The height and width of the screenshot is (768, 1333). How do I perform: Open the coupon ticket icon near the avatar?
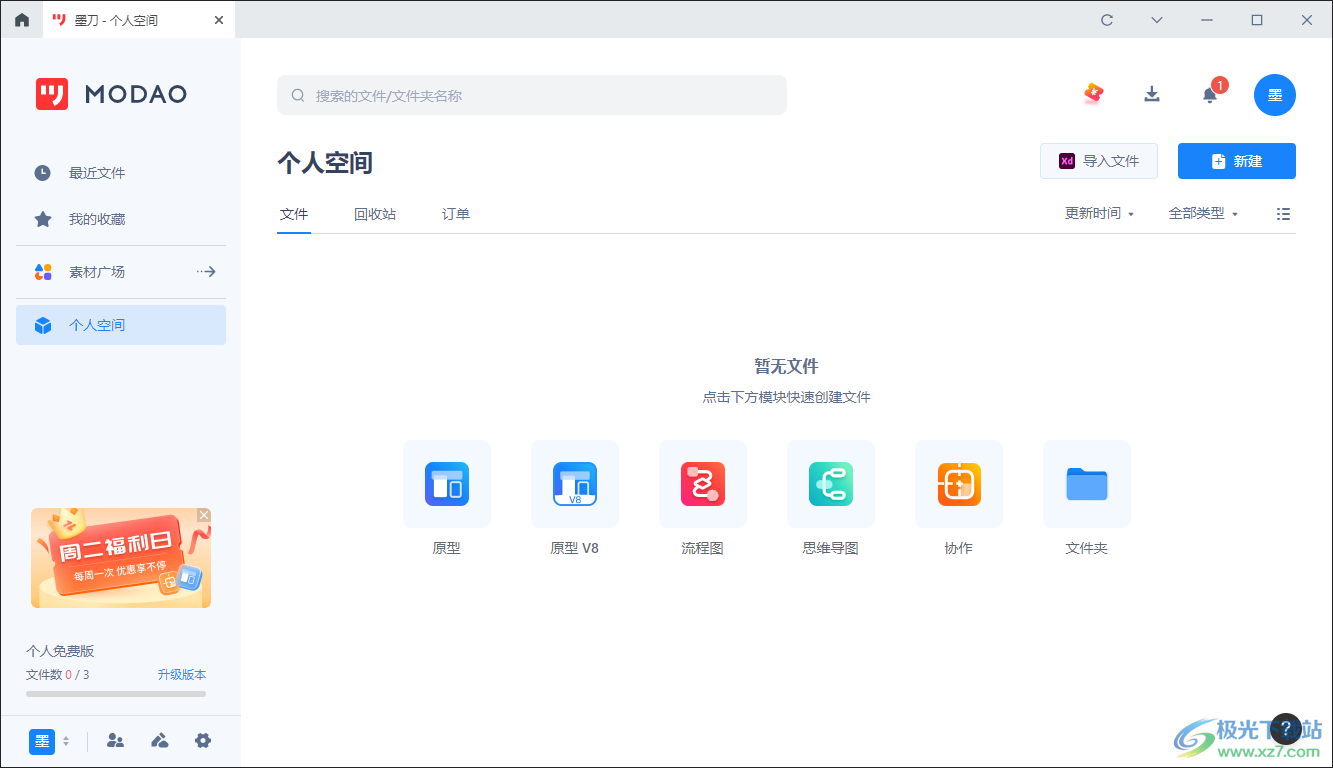click(x=1093, y=94)
